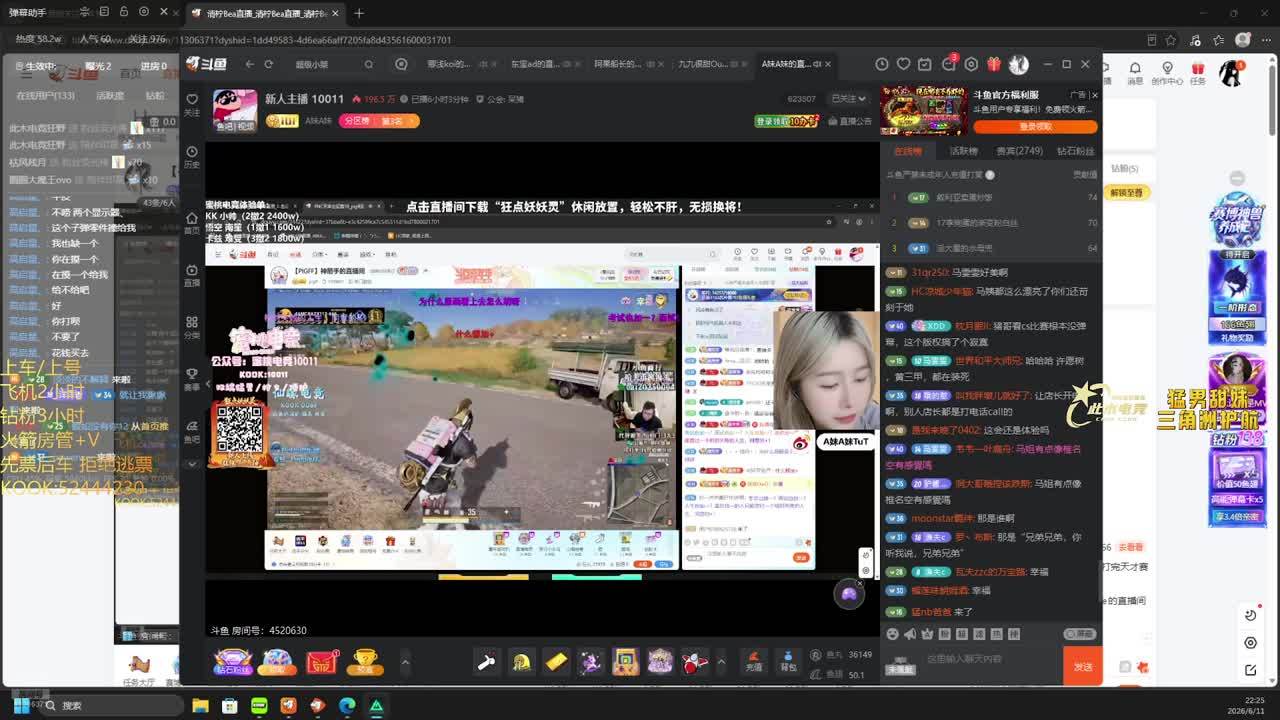This screenshot has width=1280, height=720.
Task: Send the red rocket gift
Action: pyautogui.click(x=695, y=662)
